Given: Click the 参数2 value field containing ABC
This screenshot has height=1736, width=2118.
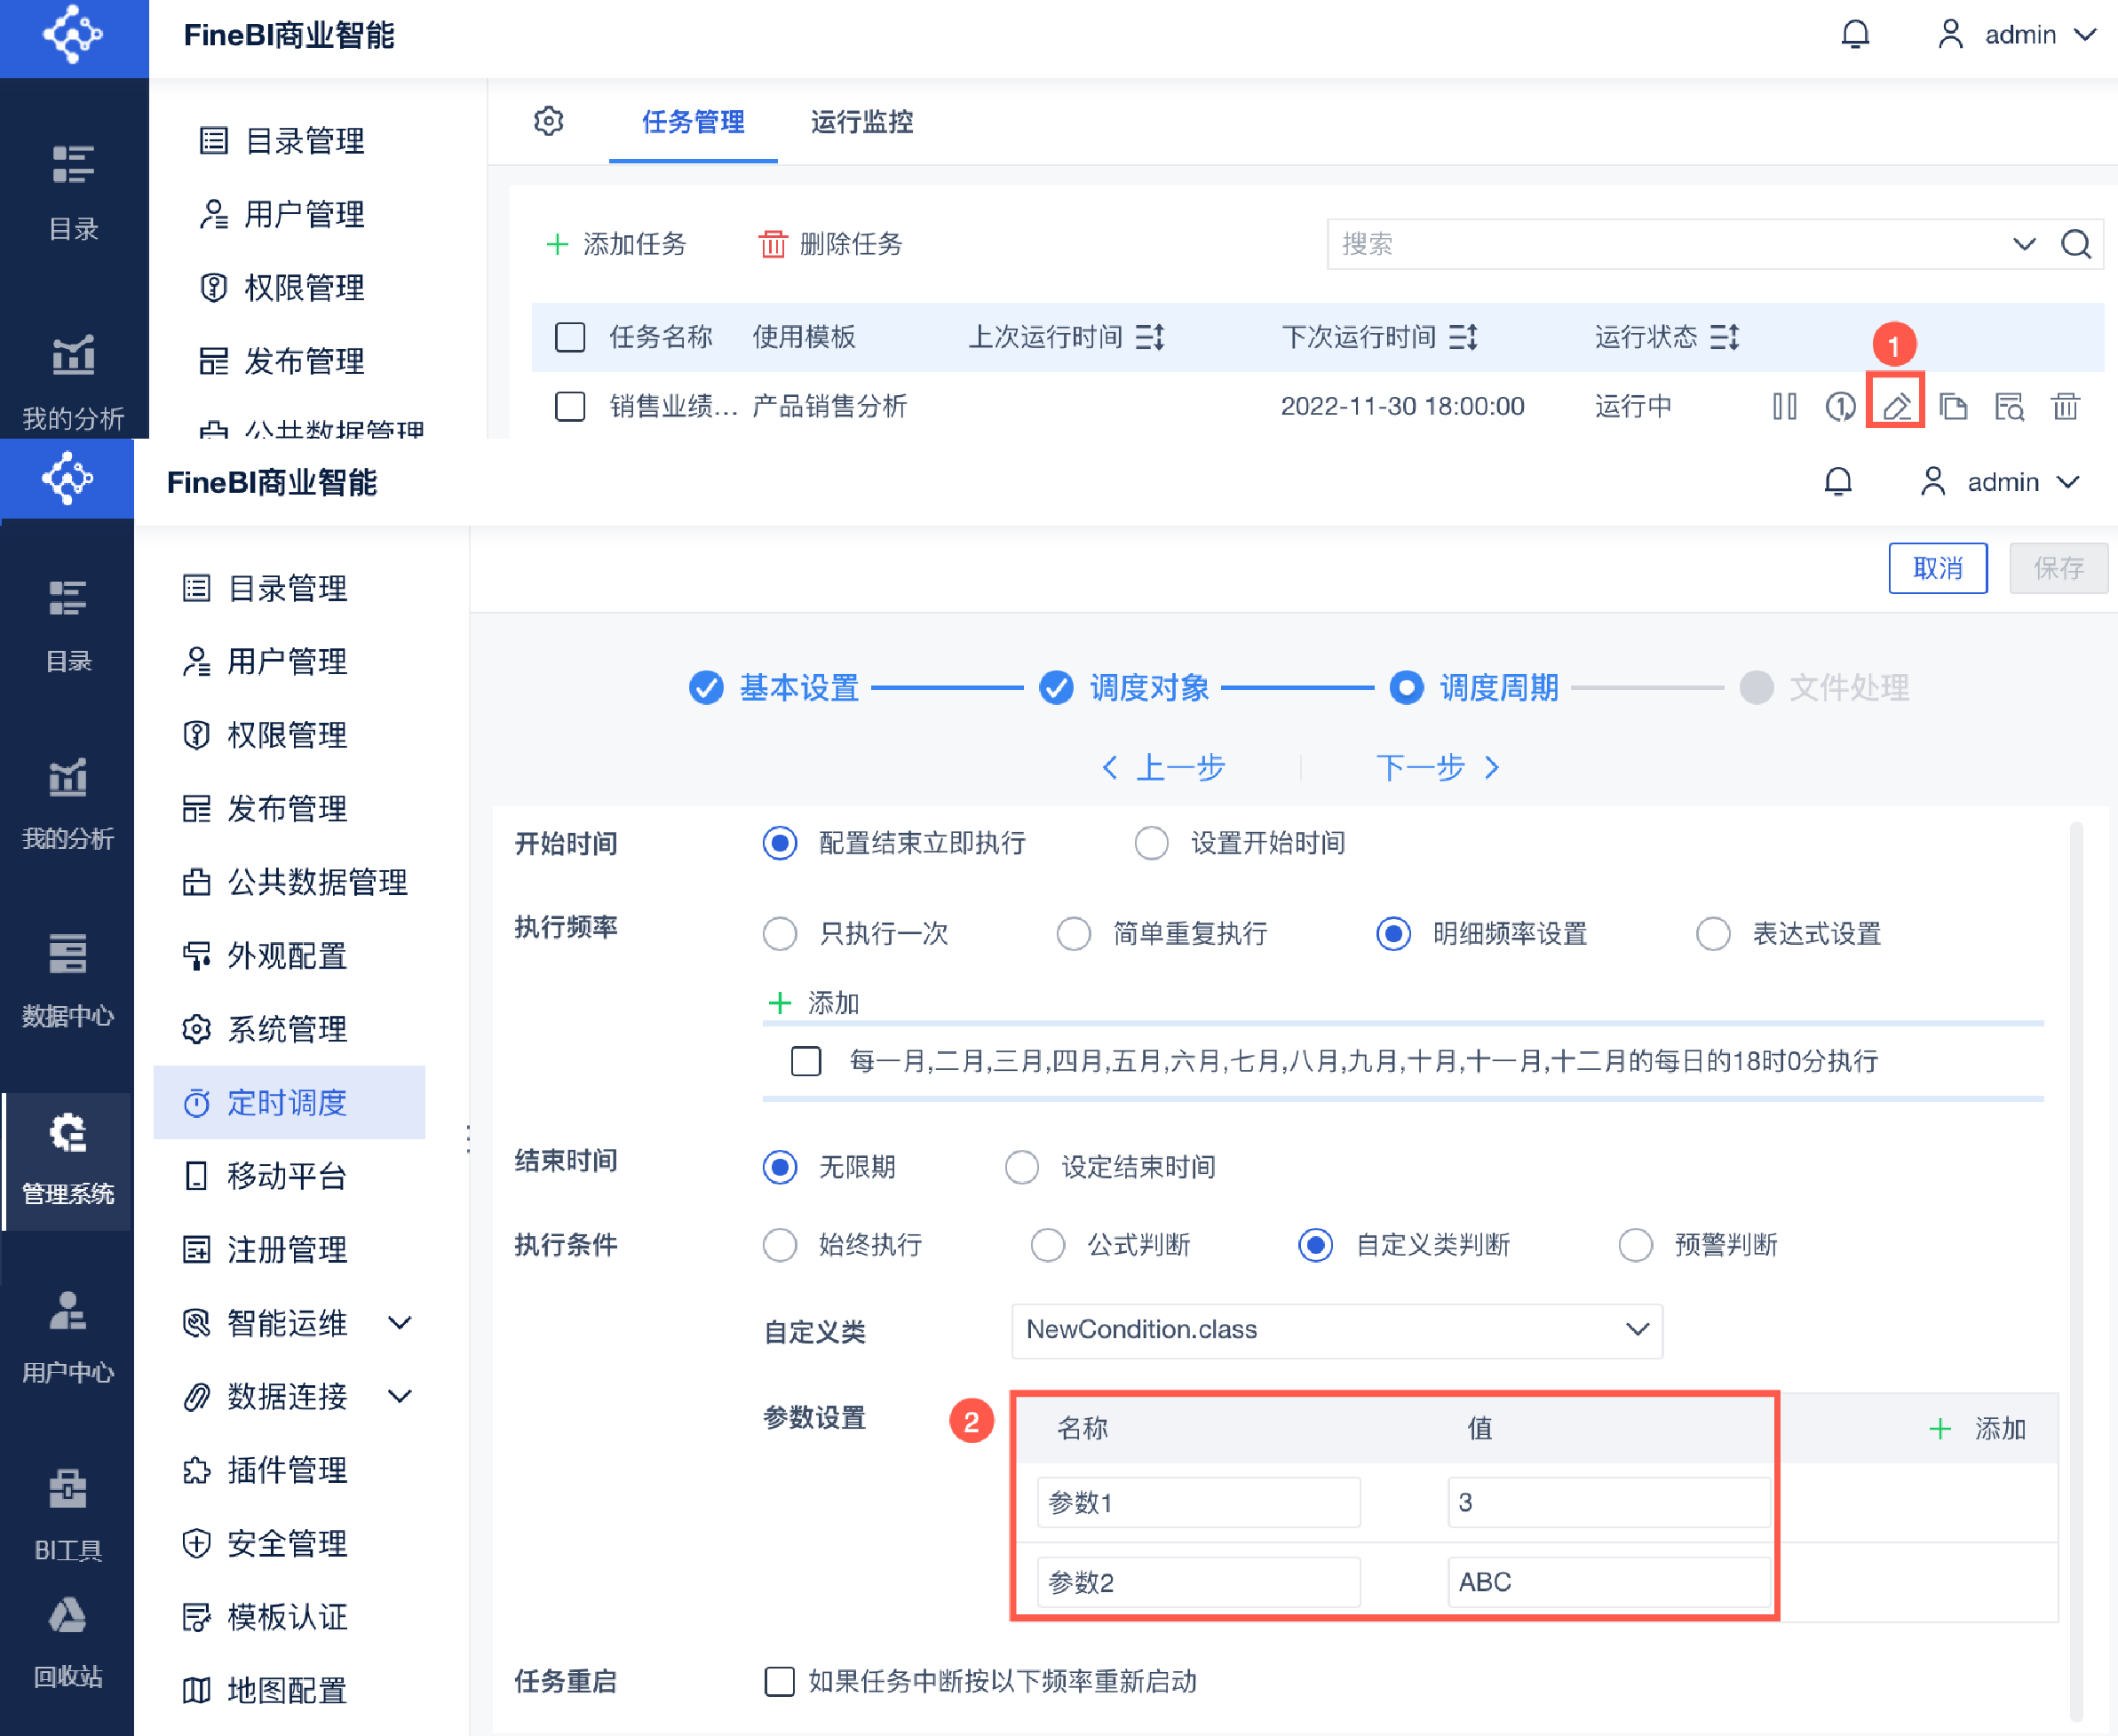Looking at the screenshot, I should 1608,1582.
